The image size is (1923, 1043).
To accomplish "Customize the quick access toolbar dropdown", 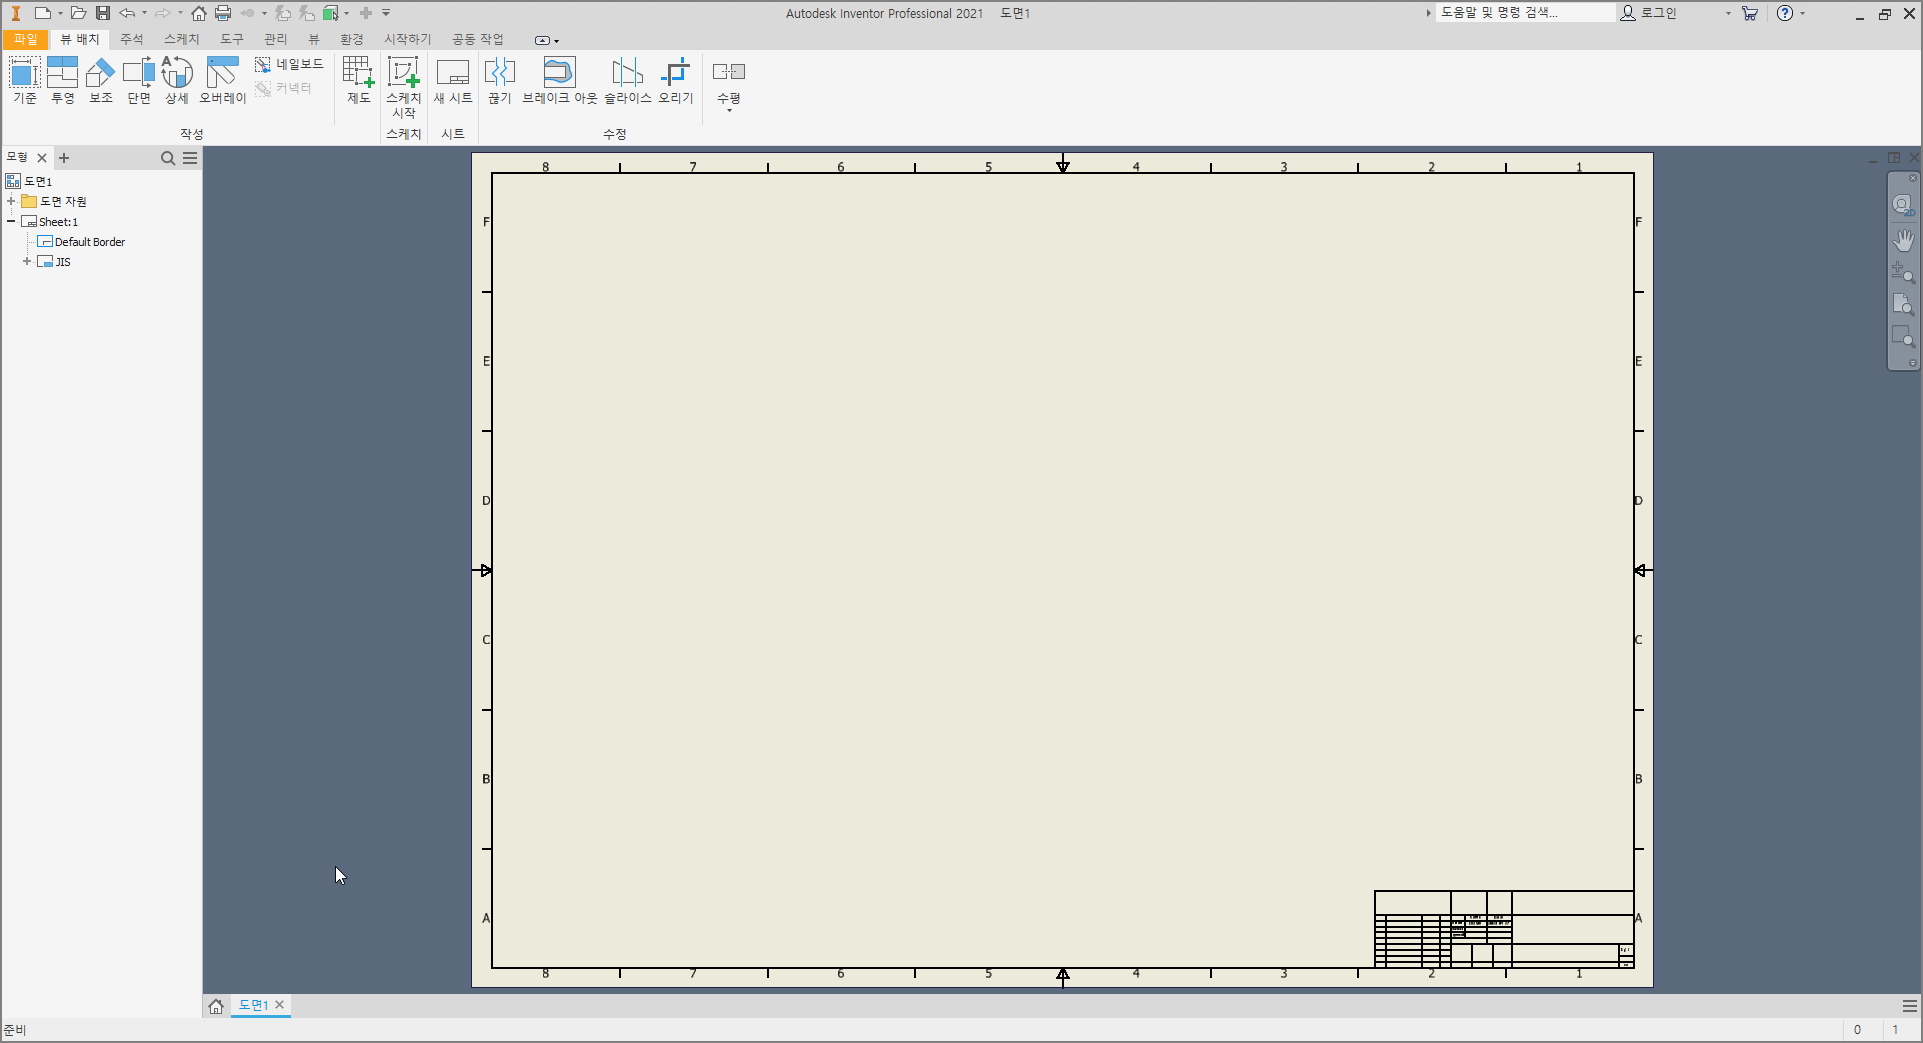I will point(386,13).
